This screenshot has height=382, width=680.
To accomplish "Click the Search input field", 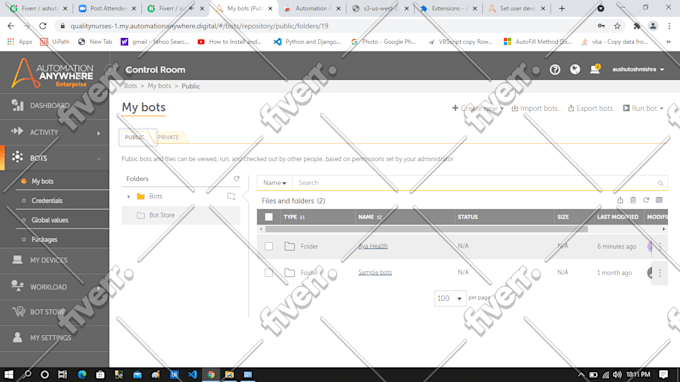I will click(x=475, y=183).
